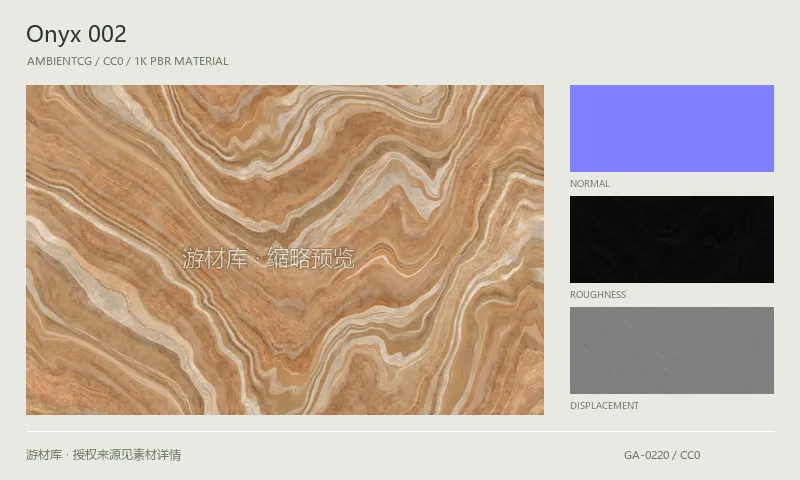Click the DISPLACEMENT label
800x480 pixels.
click(605, 406)
